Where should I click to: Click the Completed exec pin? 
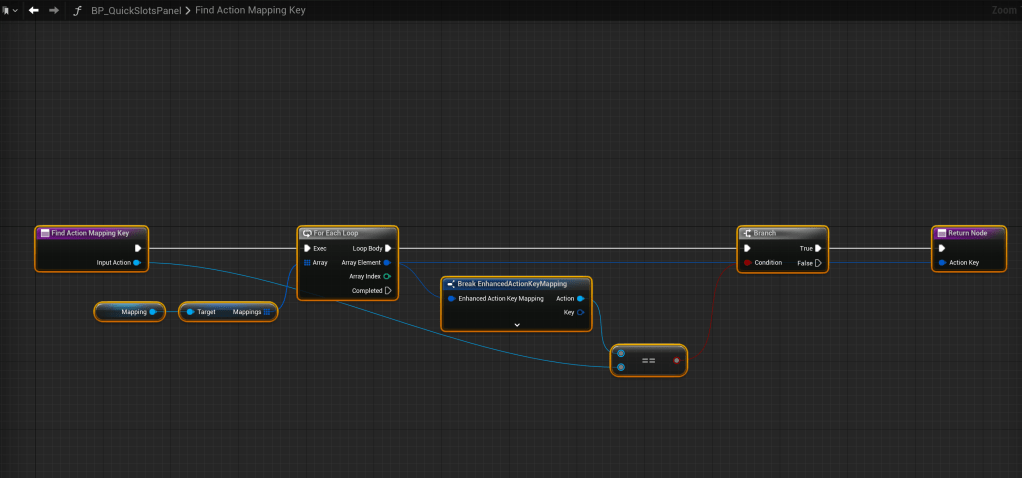tap(387, 291)
